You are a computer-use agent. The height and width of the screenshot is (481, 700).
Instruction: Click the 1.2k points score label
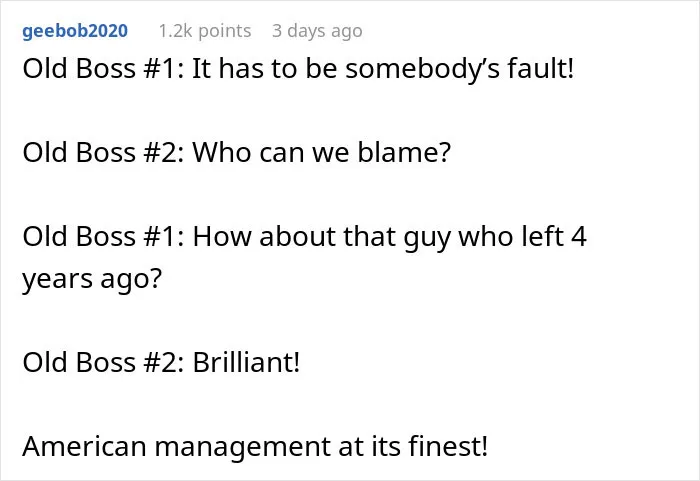205,31
